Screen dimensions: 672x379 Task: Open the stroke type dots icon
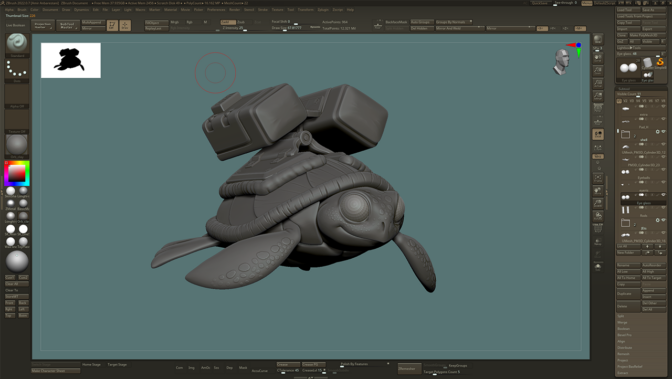(x=17, y=69)
